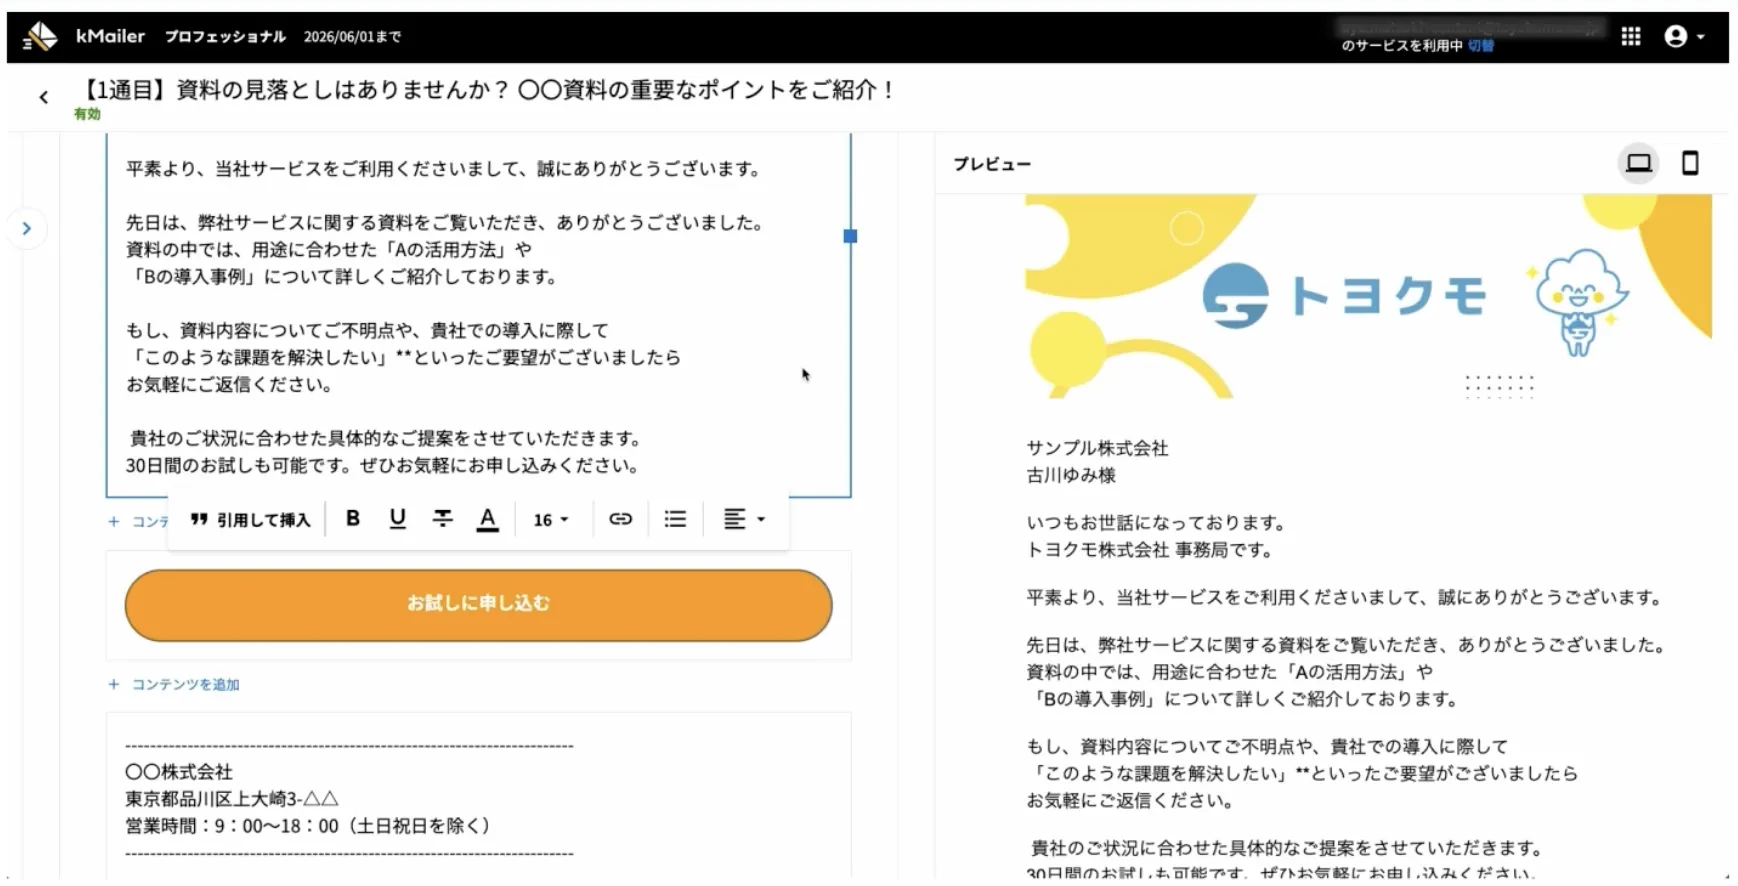Click the 2026/06/01まで expiry date
Screen dimensions: 1738x886
click(x=352, y=36)
